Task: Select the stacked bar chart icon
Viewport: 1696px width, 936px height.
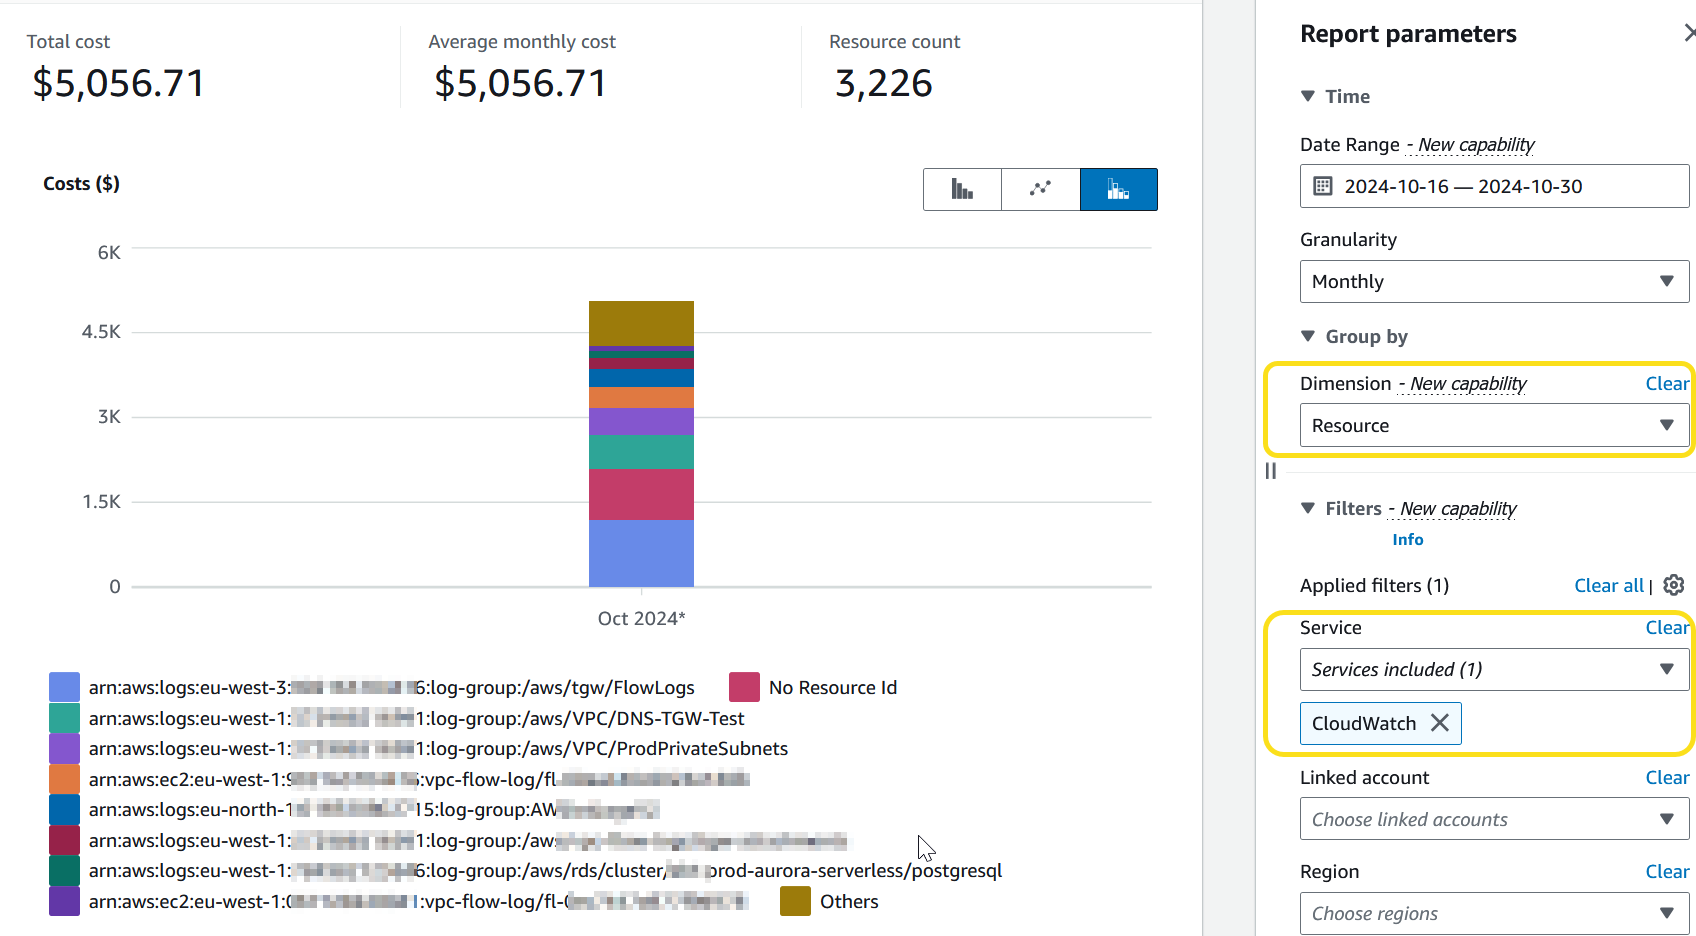Action: [x=1118, y=189]
